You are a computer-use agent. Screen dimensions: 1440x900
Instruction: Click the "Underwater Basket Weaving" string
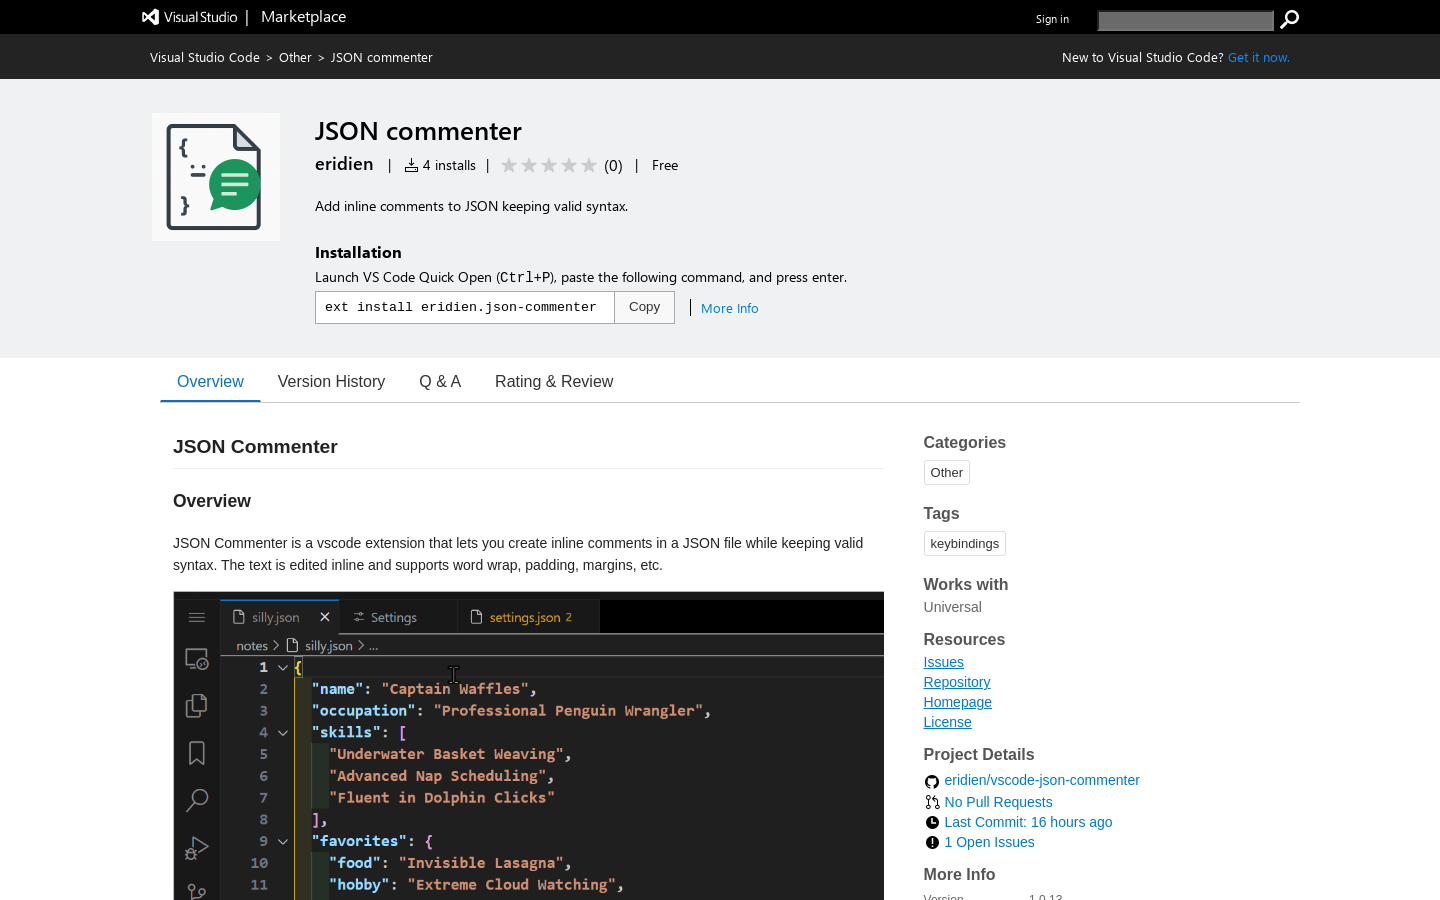446,754
